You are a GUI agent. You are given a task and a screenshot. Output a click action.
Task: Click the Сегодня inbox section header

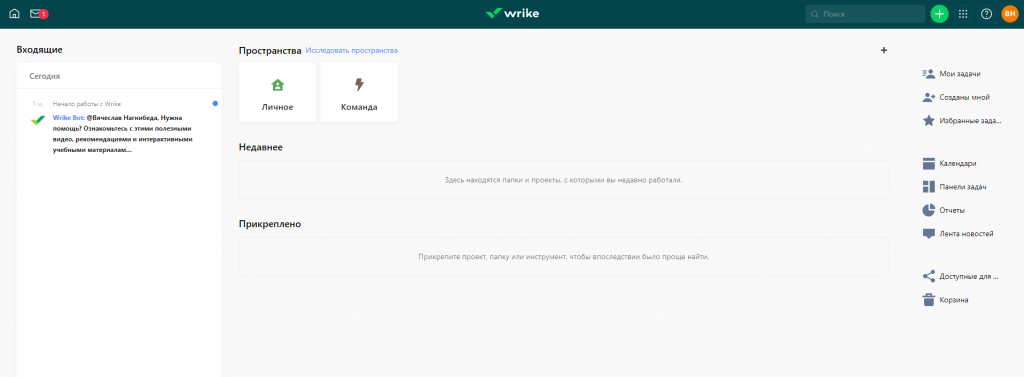point(45,76)
